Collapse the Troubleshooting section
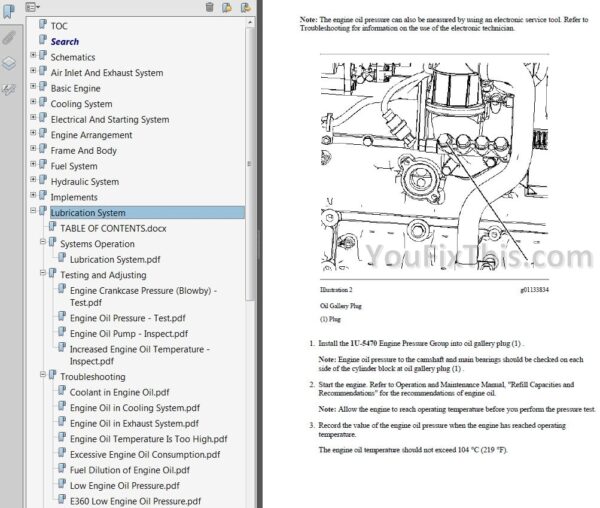600x508 pixels. (x=42, y=376)
